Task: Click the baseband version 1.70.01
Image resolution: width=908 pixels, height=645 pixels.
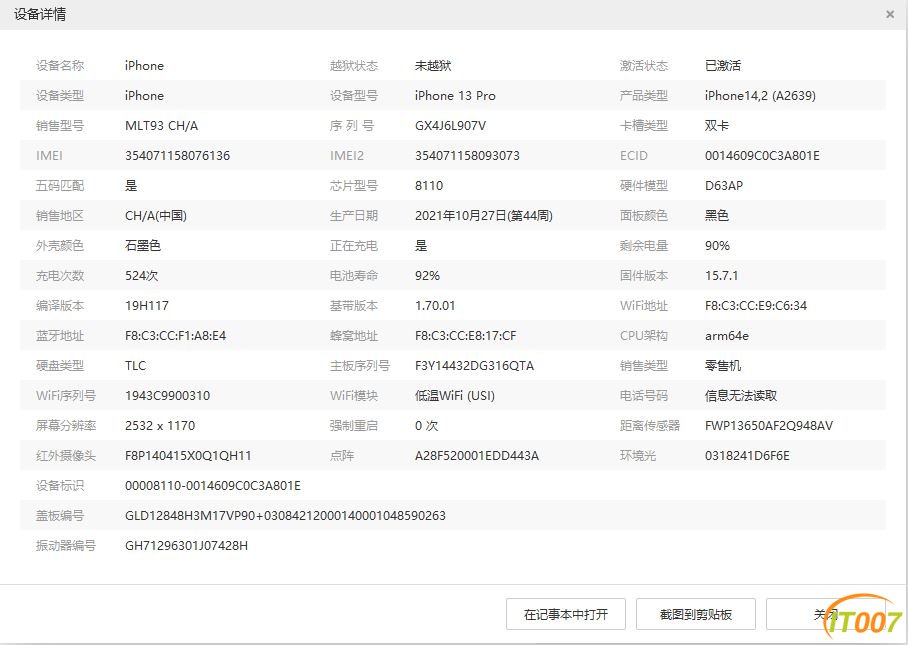Action: pos(435,306)
